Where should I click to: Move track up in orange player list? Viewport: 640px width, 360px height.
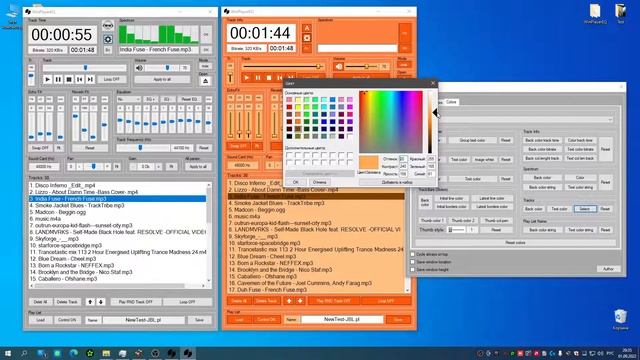pyautogui.click(x=289, y=301)
